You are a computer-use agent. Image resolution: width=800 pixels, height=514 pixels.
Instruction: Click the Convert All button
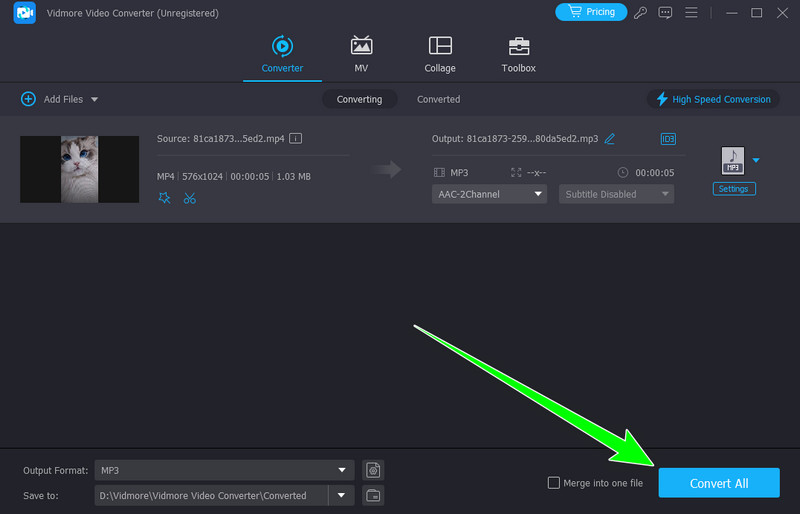coord(718,483)
